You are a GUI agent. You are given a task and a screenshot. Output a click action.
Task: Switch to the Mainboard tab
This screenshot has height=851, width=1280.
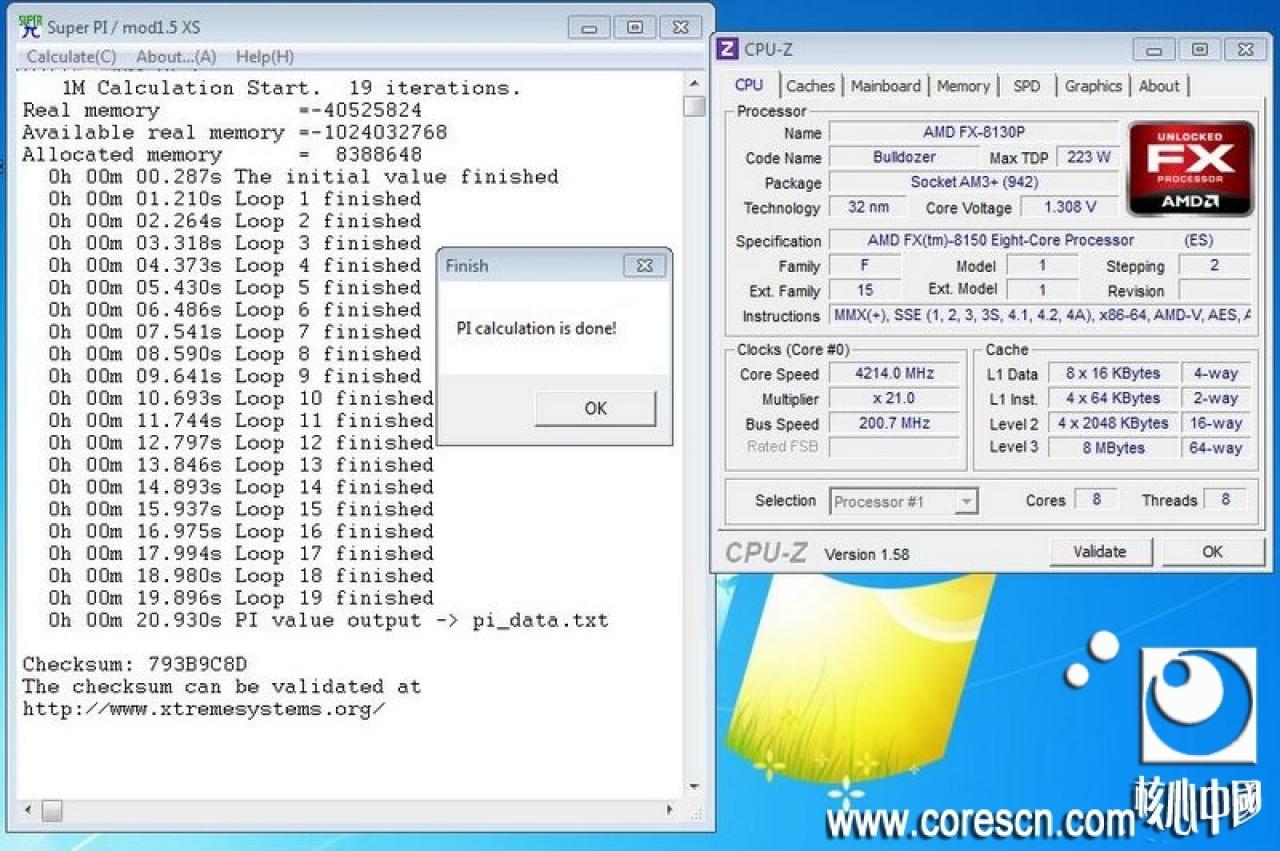tap(887, 86)
